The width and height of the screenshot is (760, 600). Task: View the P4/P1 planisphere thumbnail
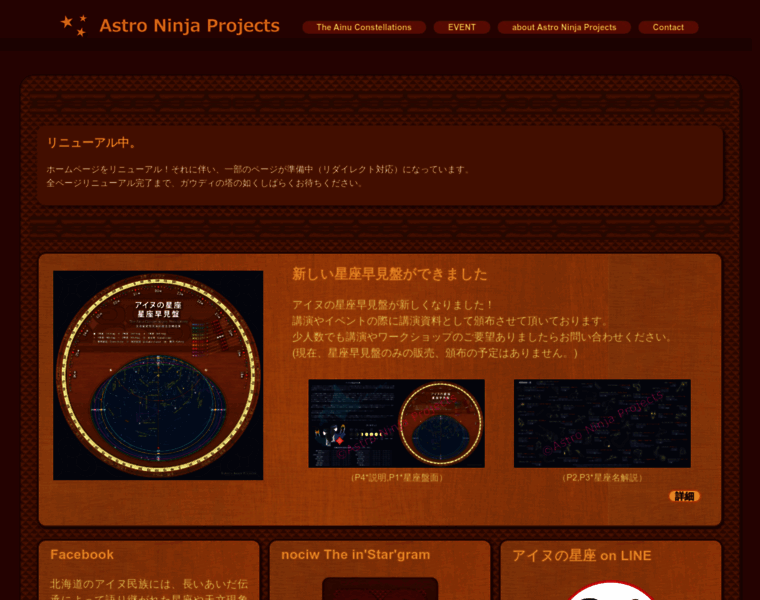pyautogui.click(x=396, y=424)
